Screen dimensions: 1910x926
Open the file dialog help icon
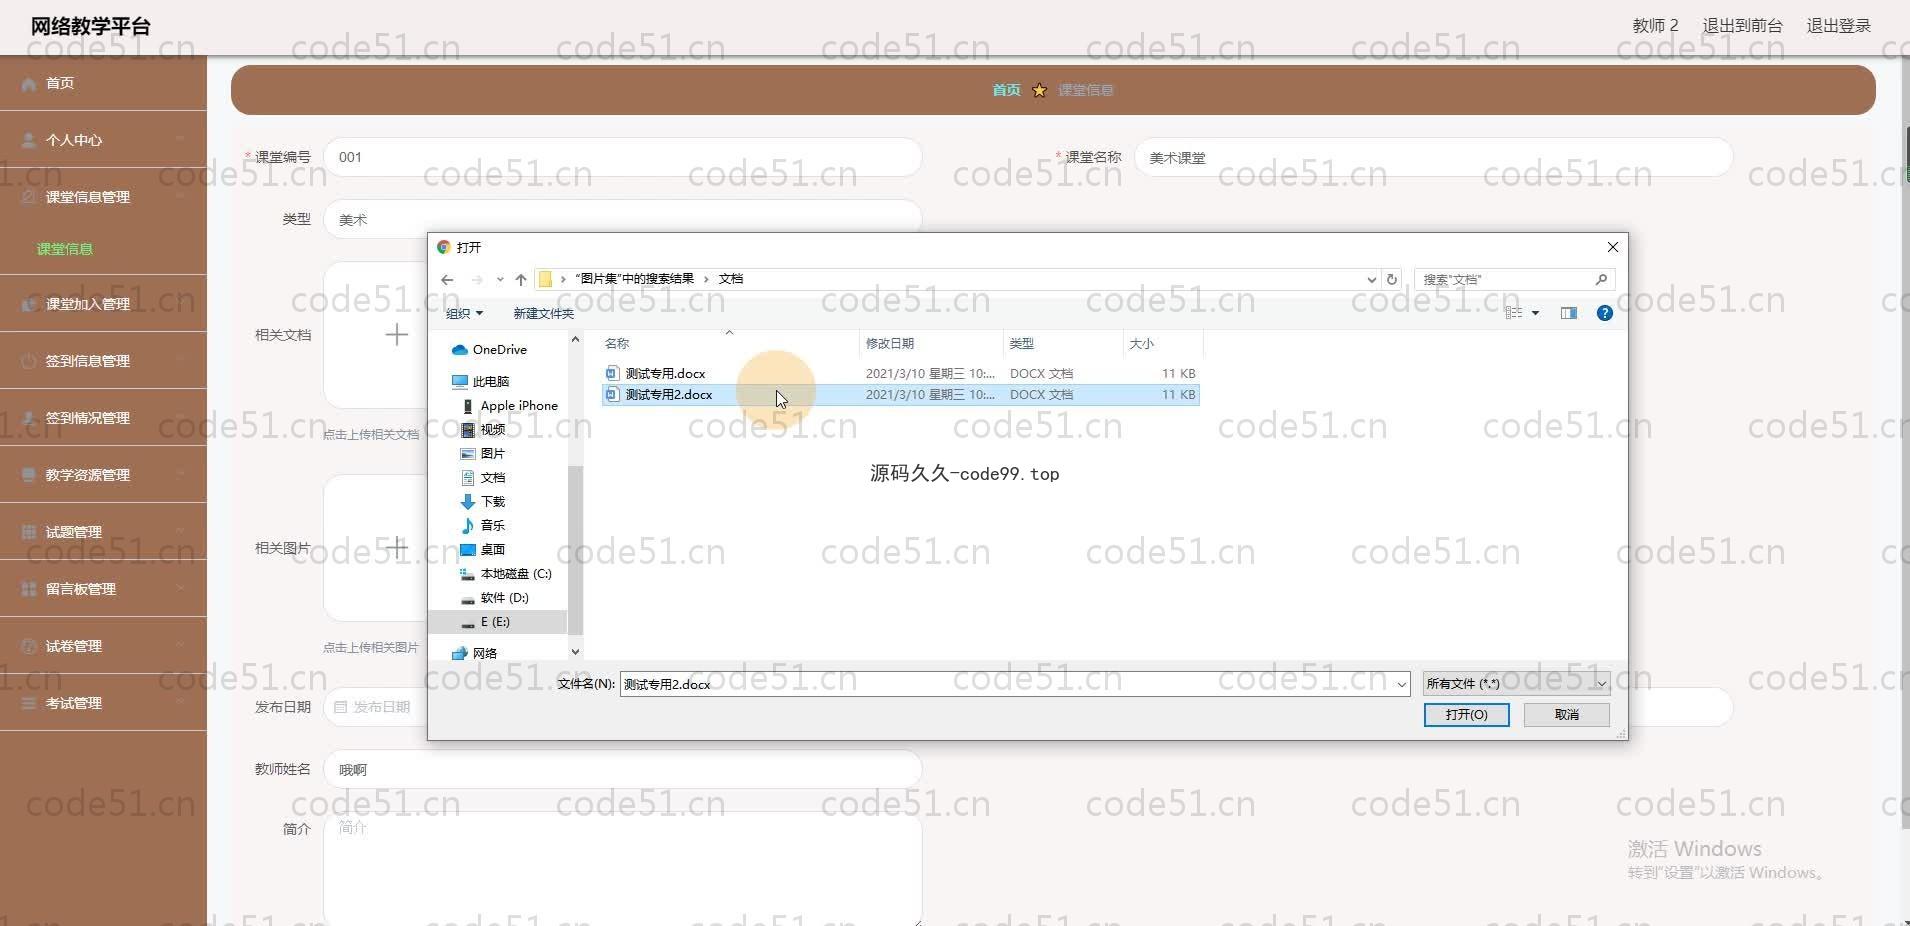click(1605, 313)
